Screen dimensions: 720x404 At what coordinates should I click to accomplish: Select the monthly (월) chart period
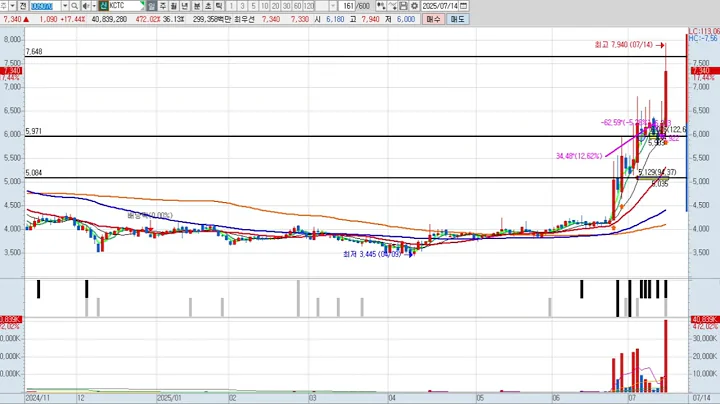(x=174, y=6)
